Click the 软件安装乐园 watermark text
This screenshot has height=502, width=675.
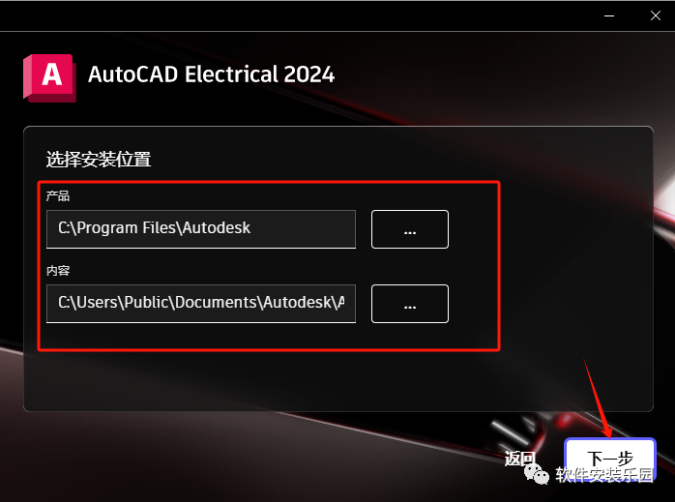(604, 474)
